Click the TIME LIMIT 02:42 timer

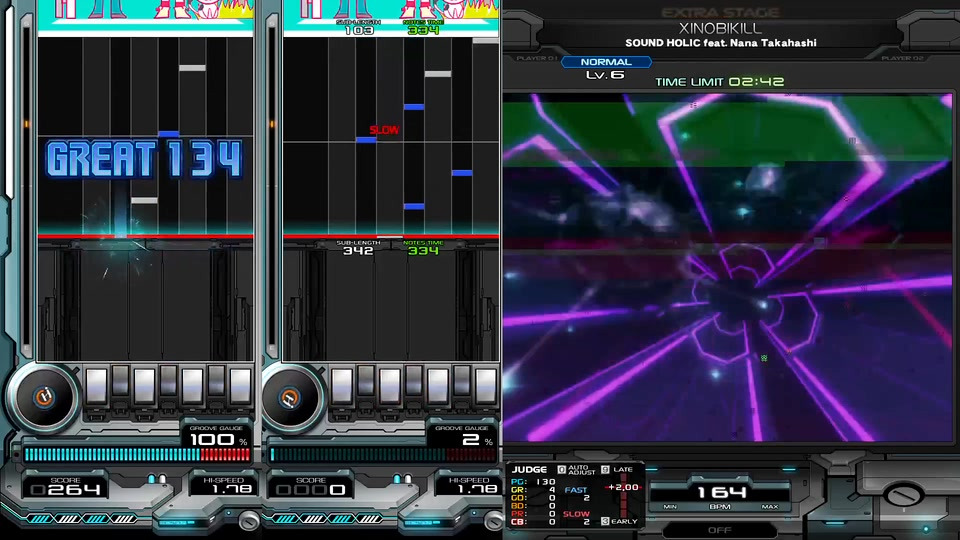click(x=719, y=81)
